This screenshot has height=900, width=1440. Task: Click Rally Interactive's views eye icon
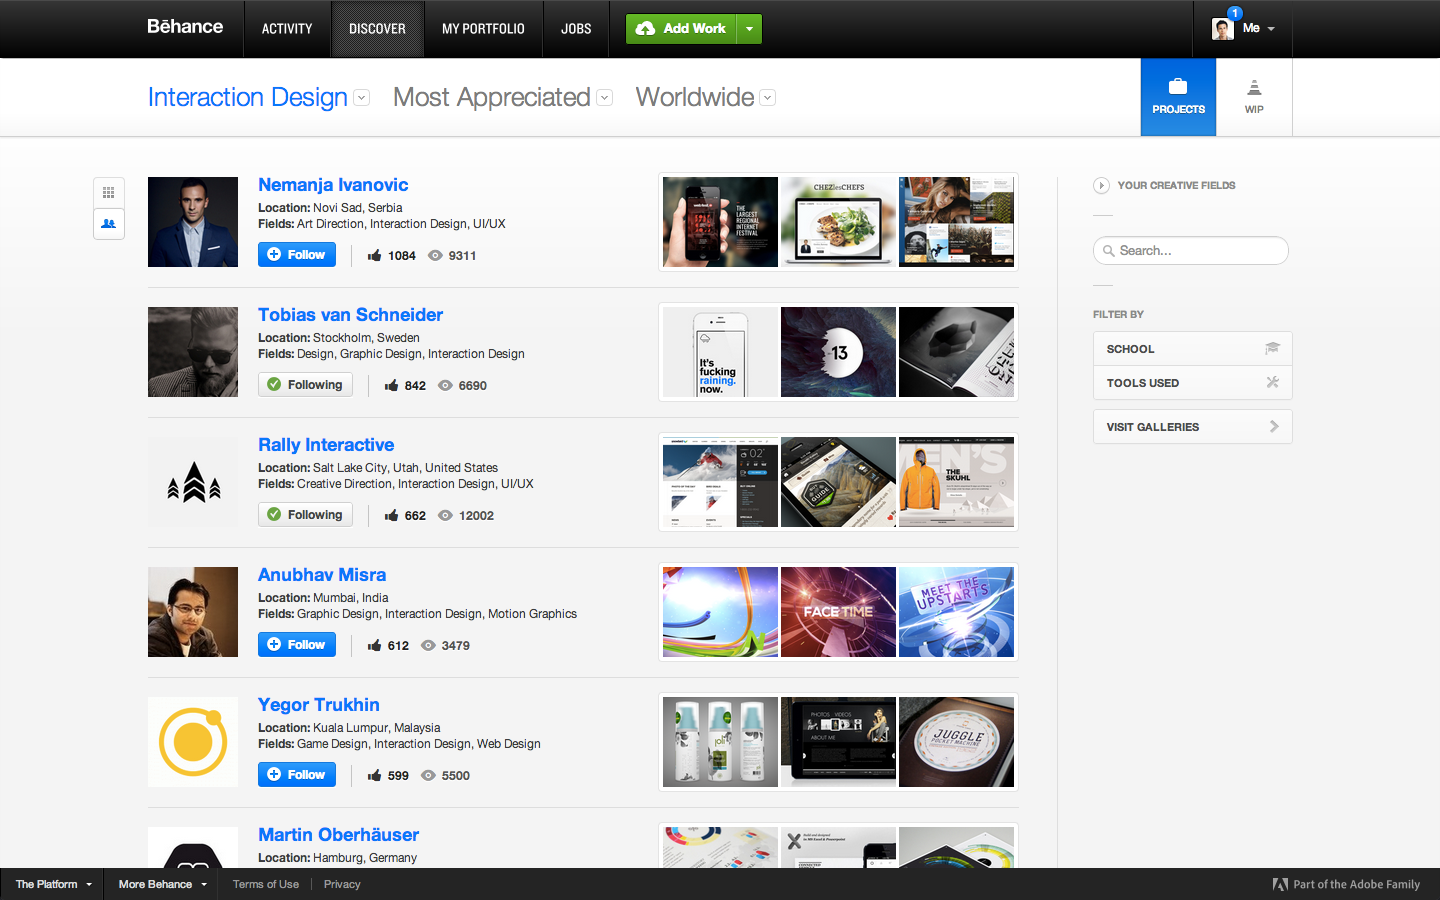click(445, 516)
